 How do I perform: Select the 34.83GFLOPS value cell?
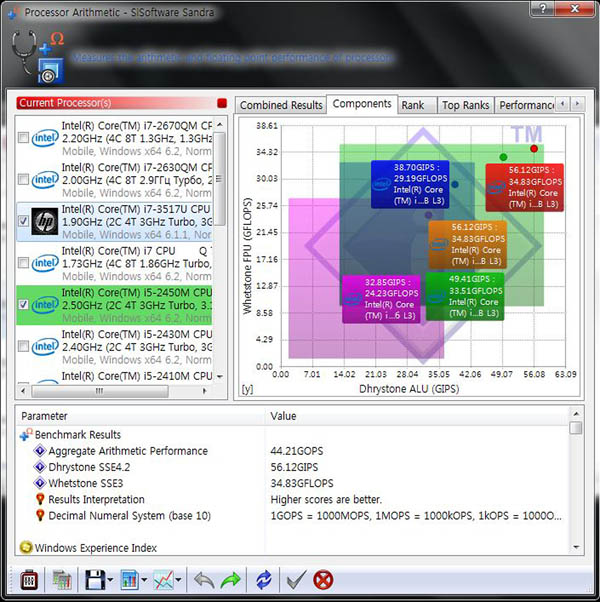(302, 483)
